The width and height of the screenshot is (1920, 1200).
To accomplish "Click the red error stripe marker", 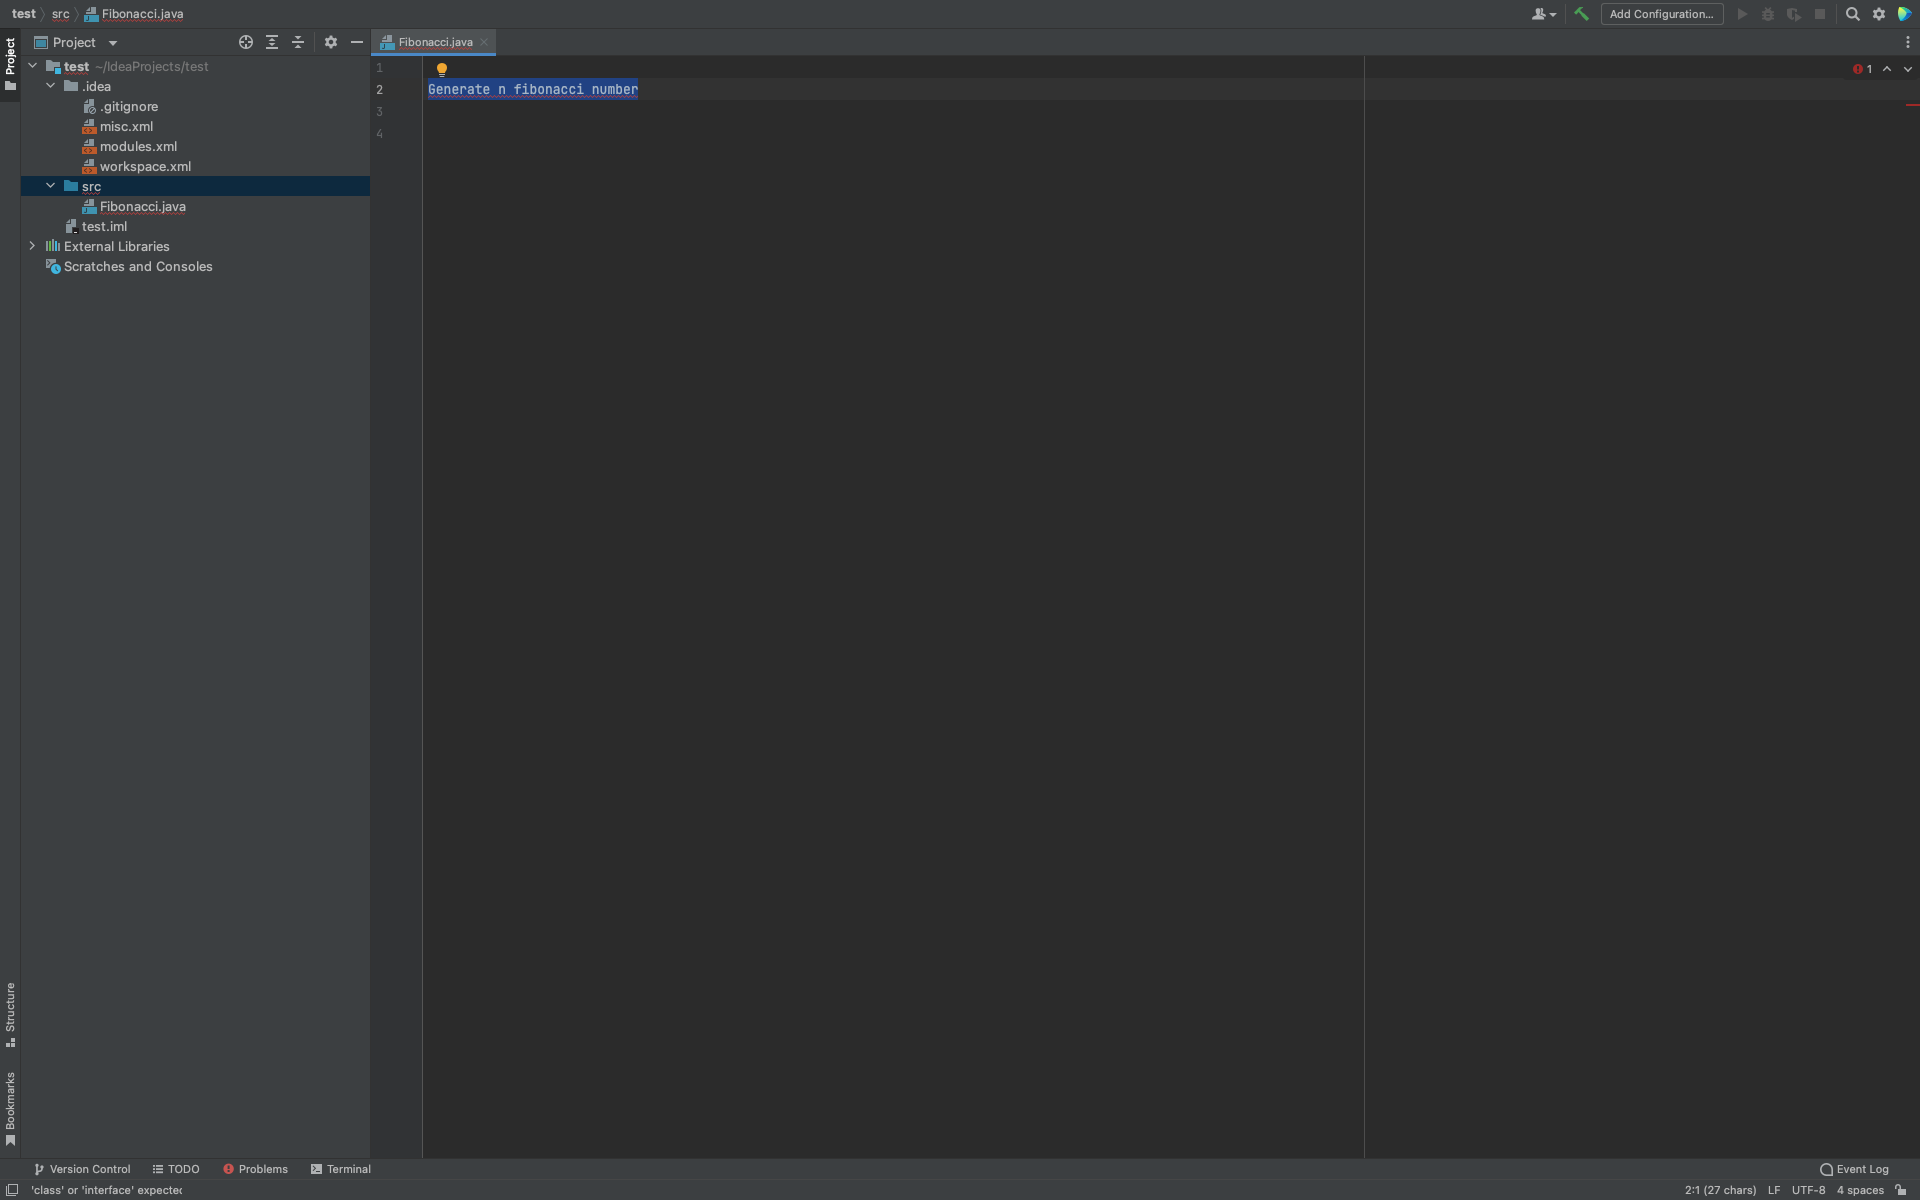I will tap(1912, 104).
